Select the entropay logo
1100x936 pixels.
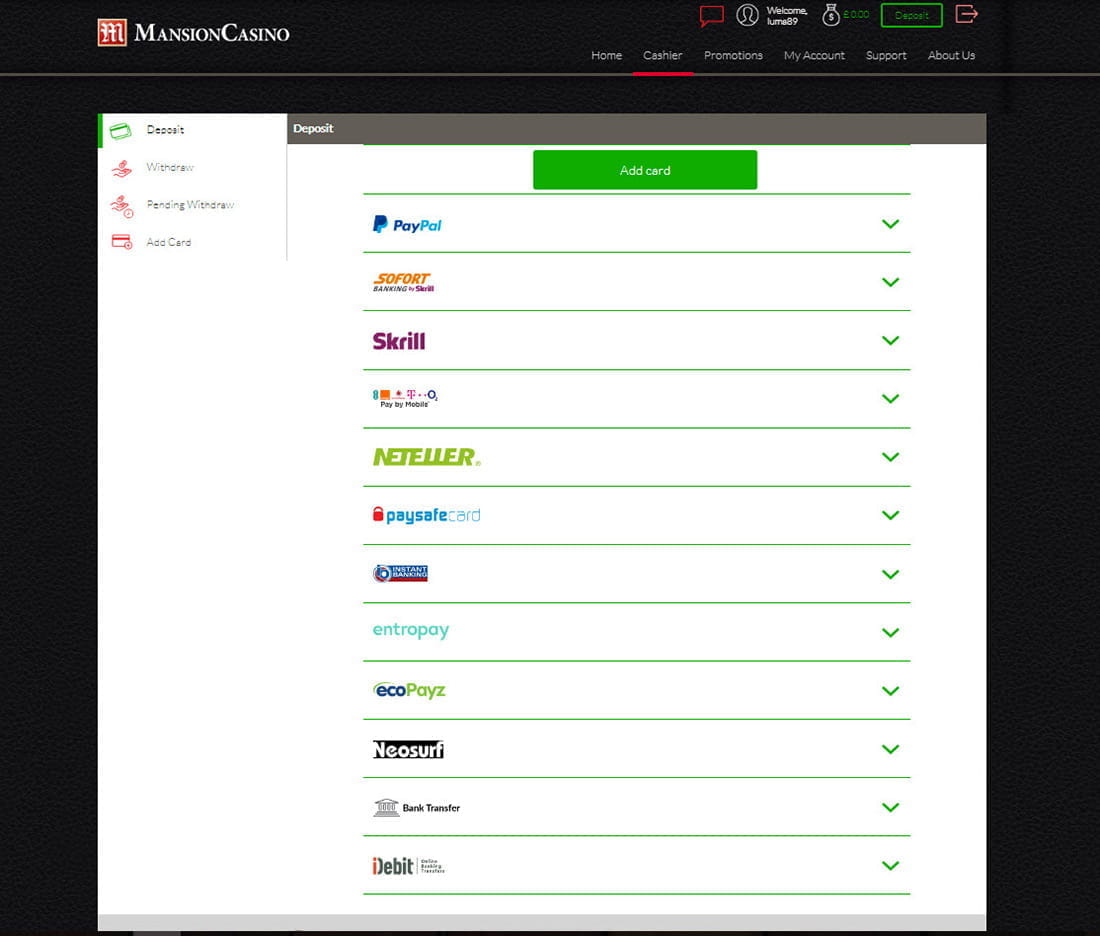click(410, 630)
